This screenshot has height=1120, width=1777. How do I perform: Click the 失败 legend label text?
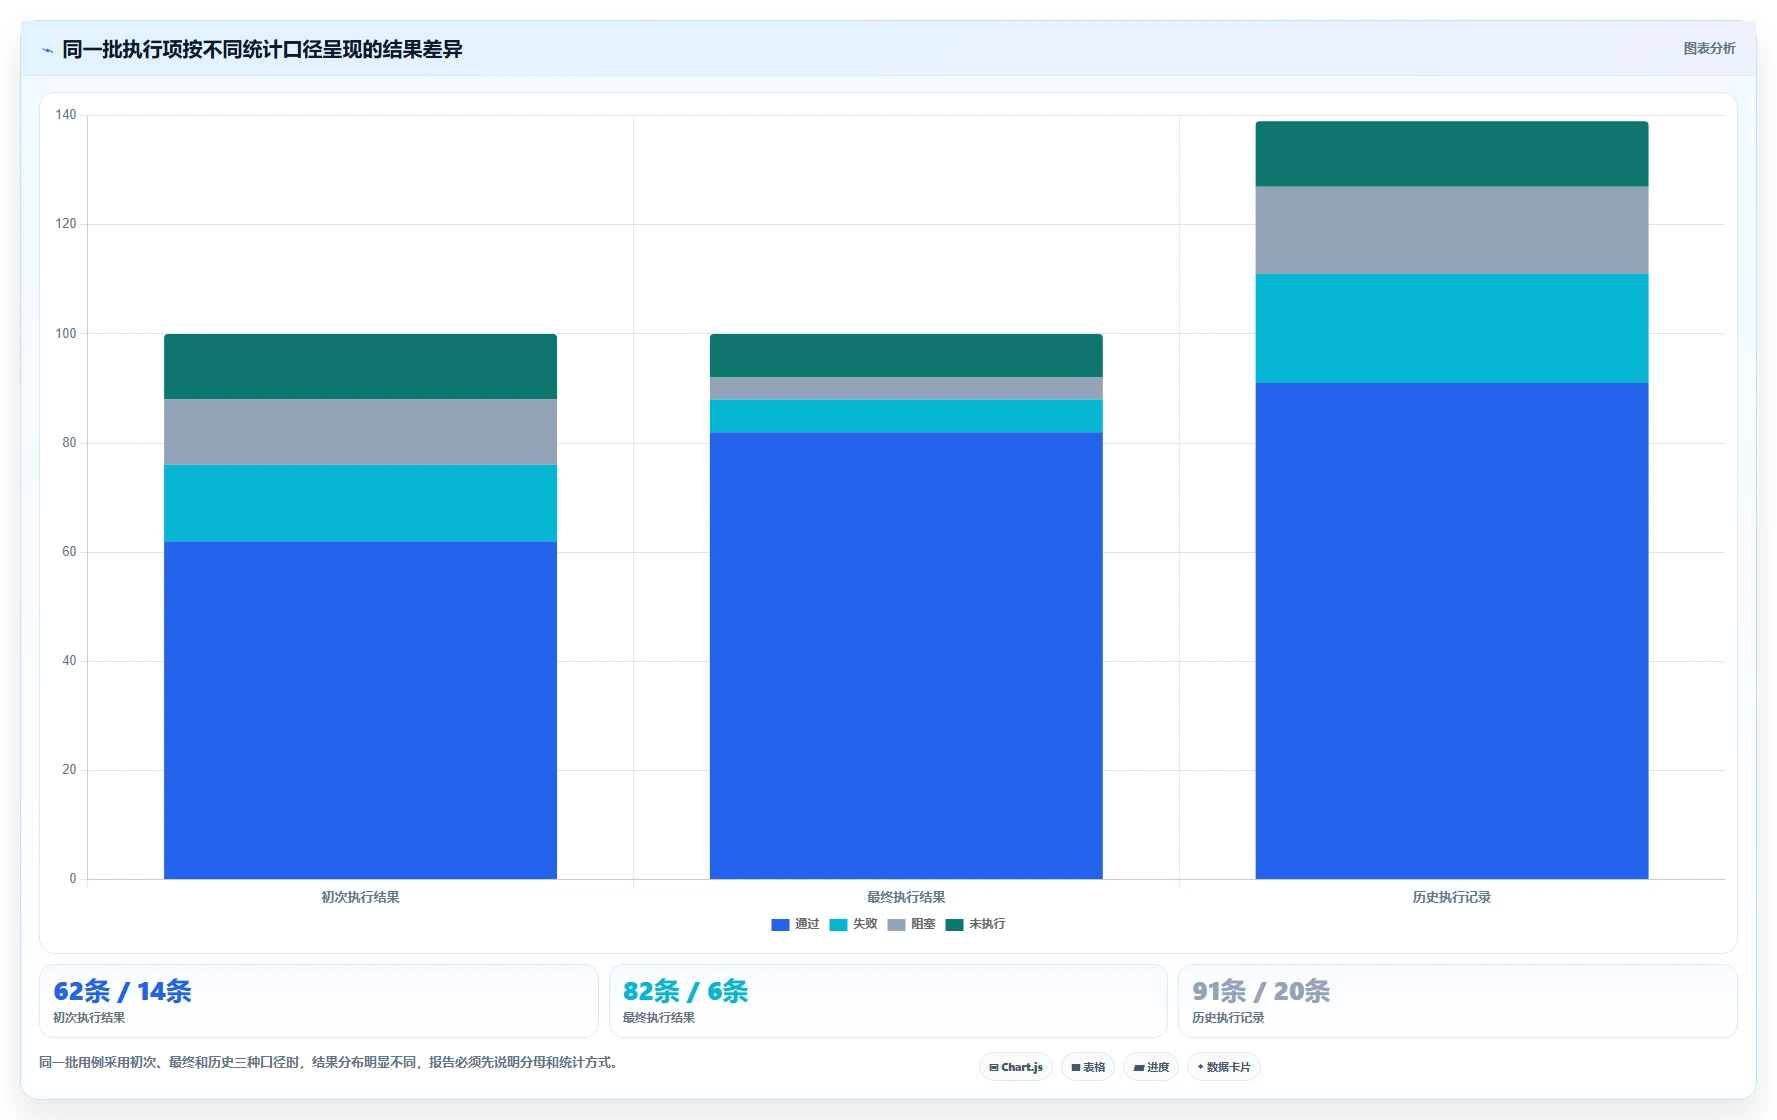(865, 924)
